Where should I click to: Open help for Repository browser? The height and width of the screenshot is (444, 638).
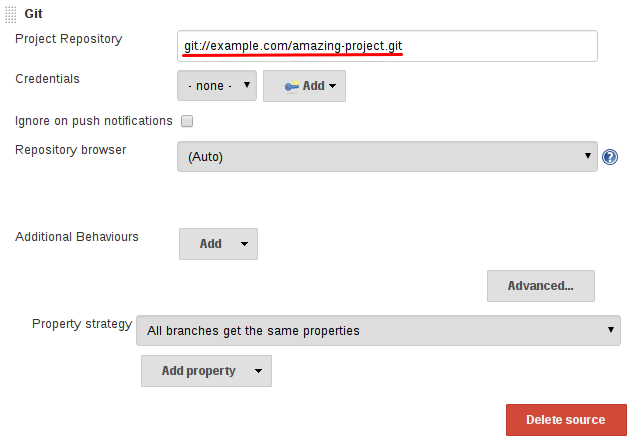tap(609, 157)
